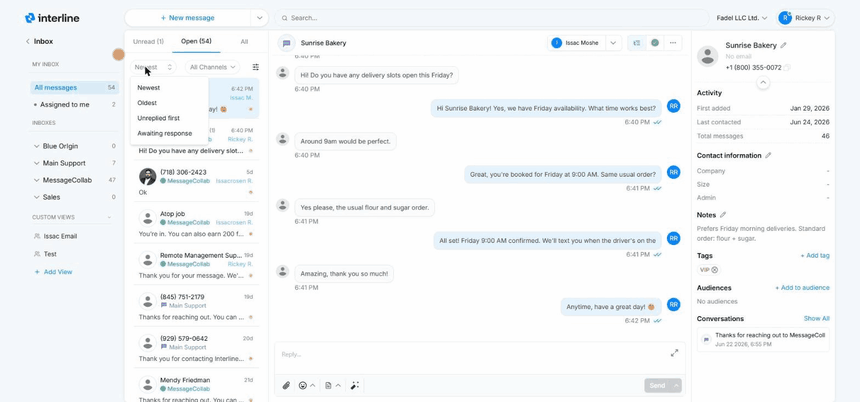Open the Send options arrow
This screenshot has width=860, height=402.
[x=676, y=386]
